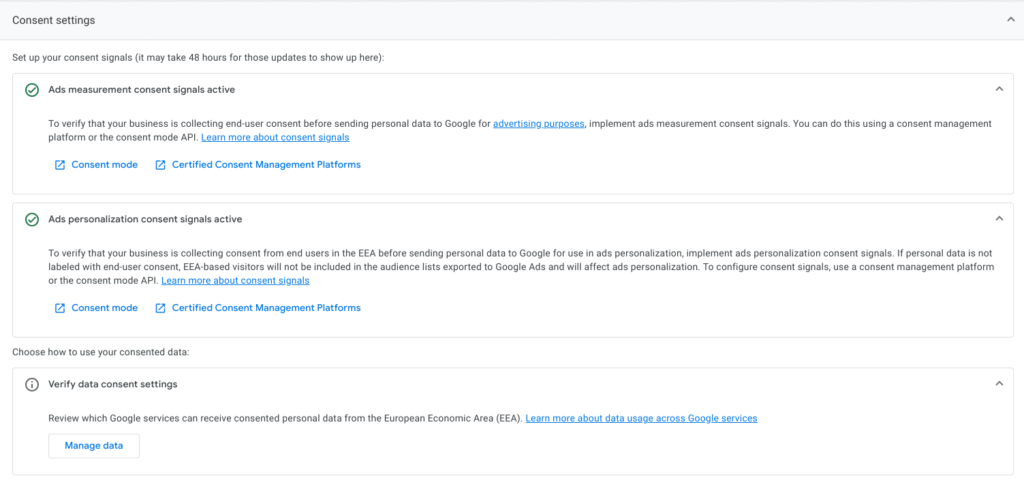Open Consent mode link under Ads personalization
The width and height of the screenshot is (1024, 491).
pyautogui.click(x=104, y=308)
